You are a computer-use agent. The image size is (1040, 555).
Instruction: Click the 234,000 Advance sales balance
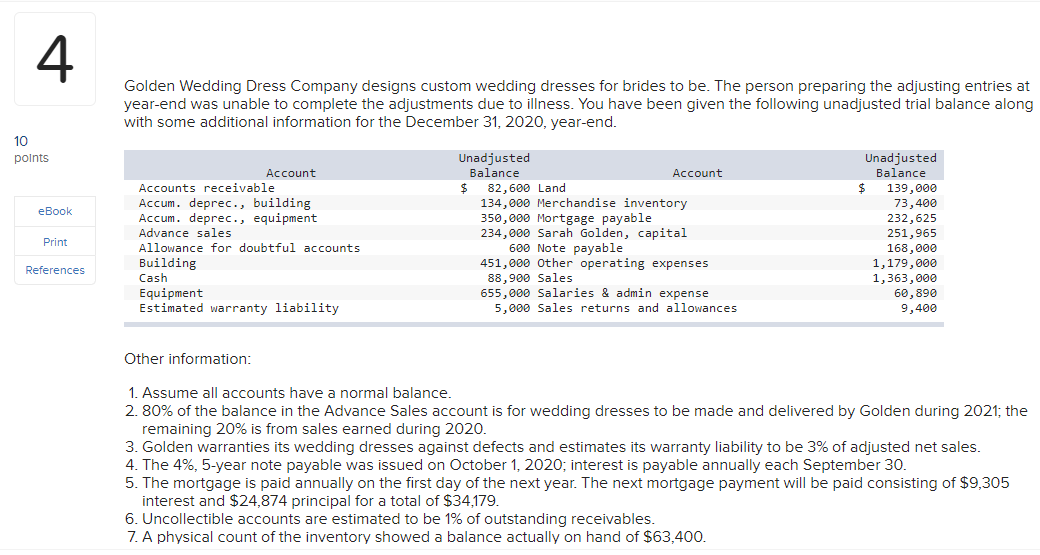[x=505, y=233]
